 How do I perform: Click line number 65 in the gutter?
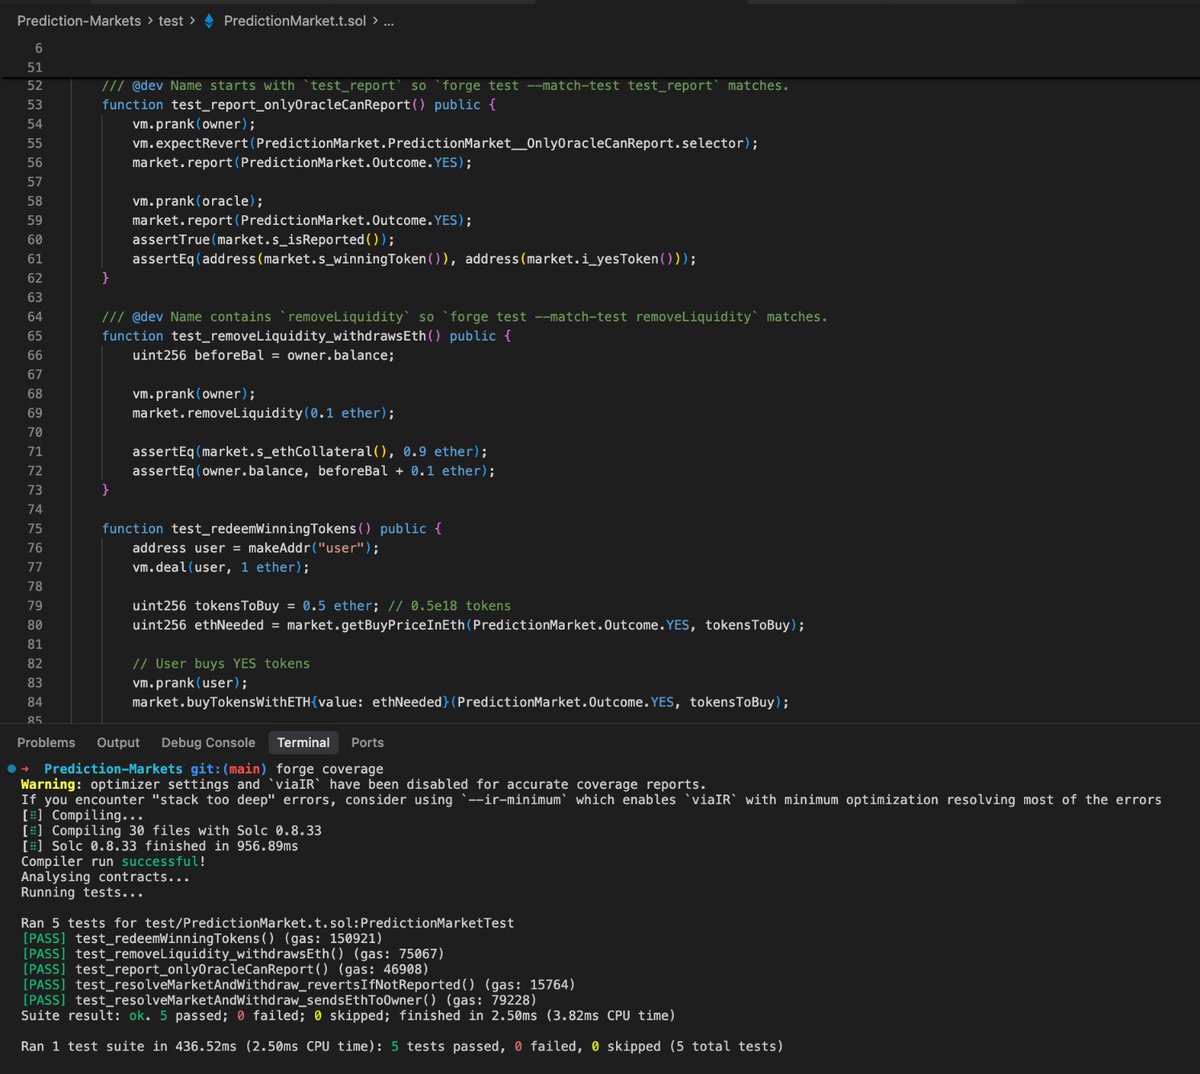(x=35, y=336)
